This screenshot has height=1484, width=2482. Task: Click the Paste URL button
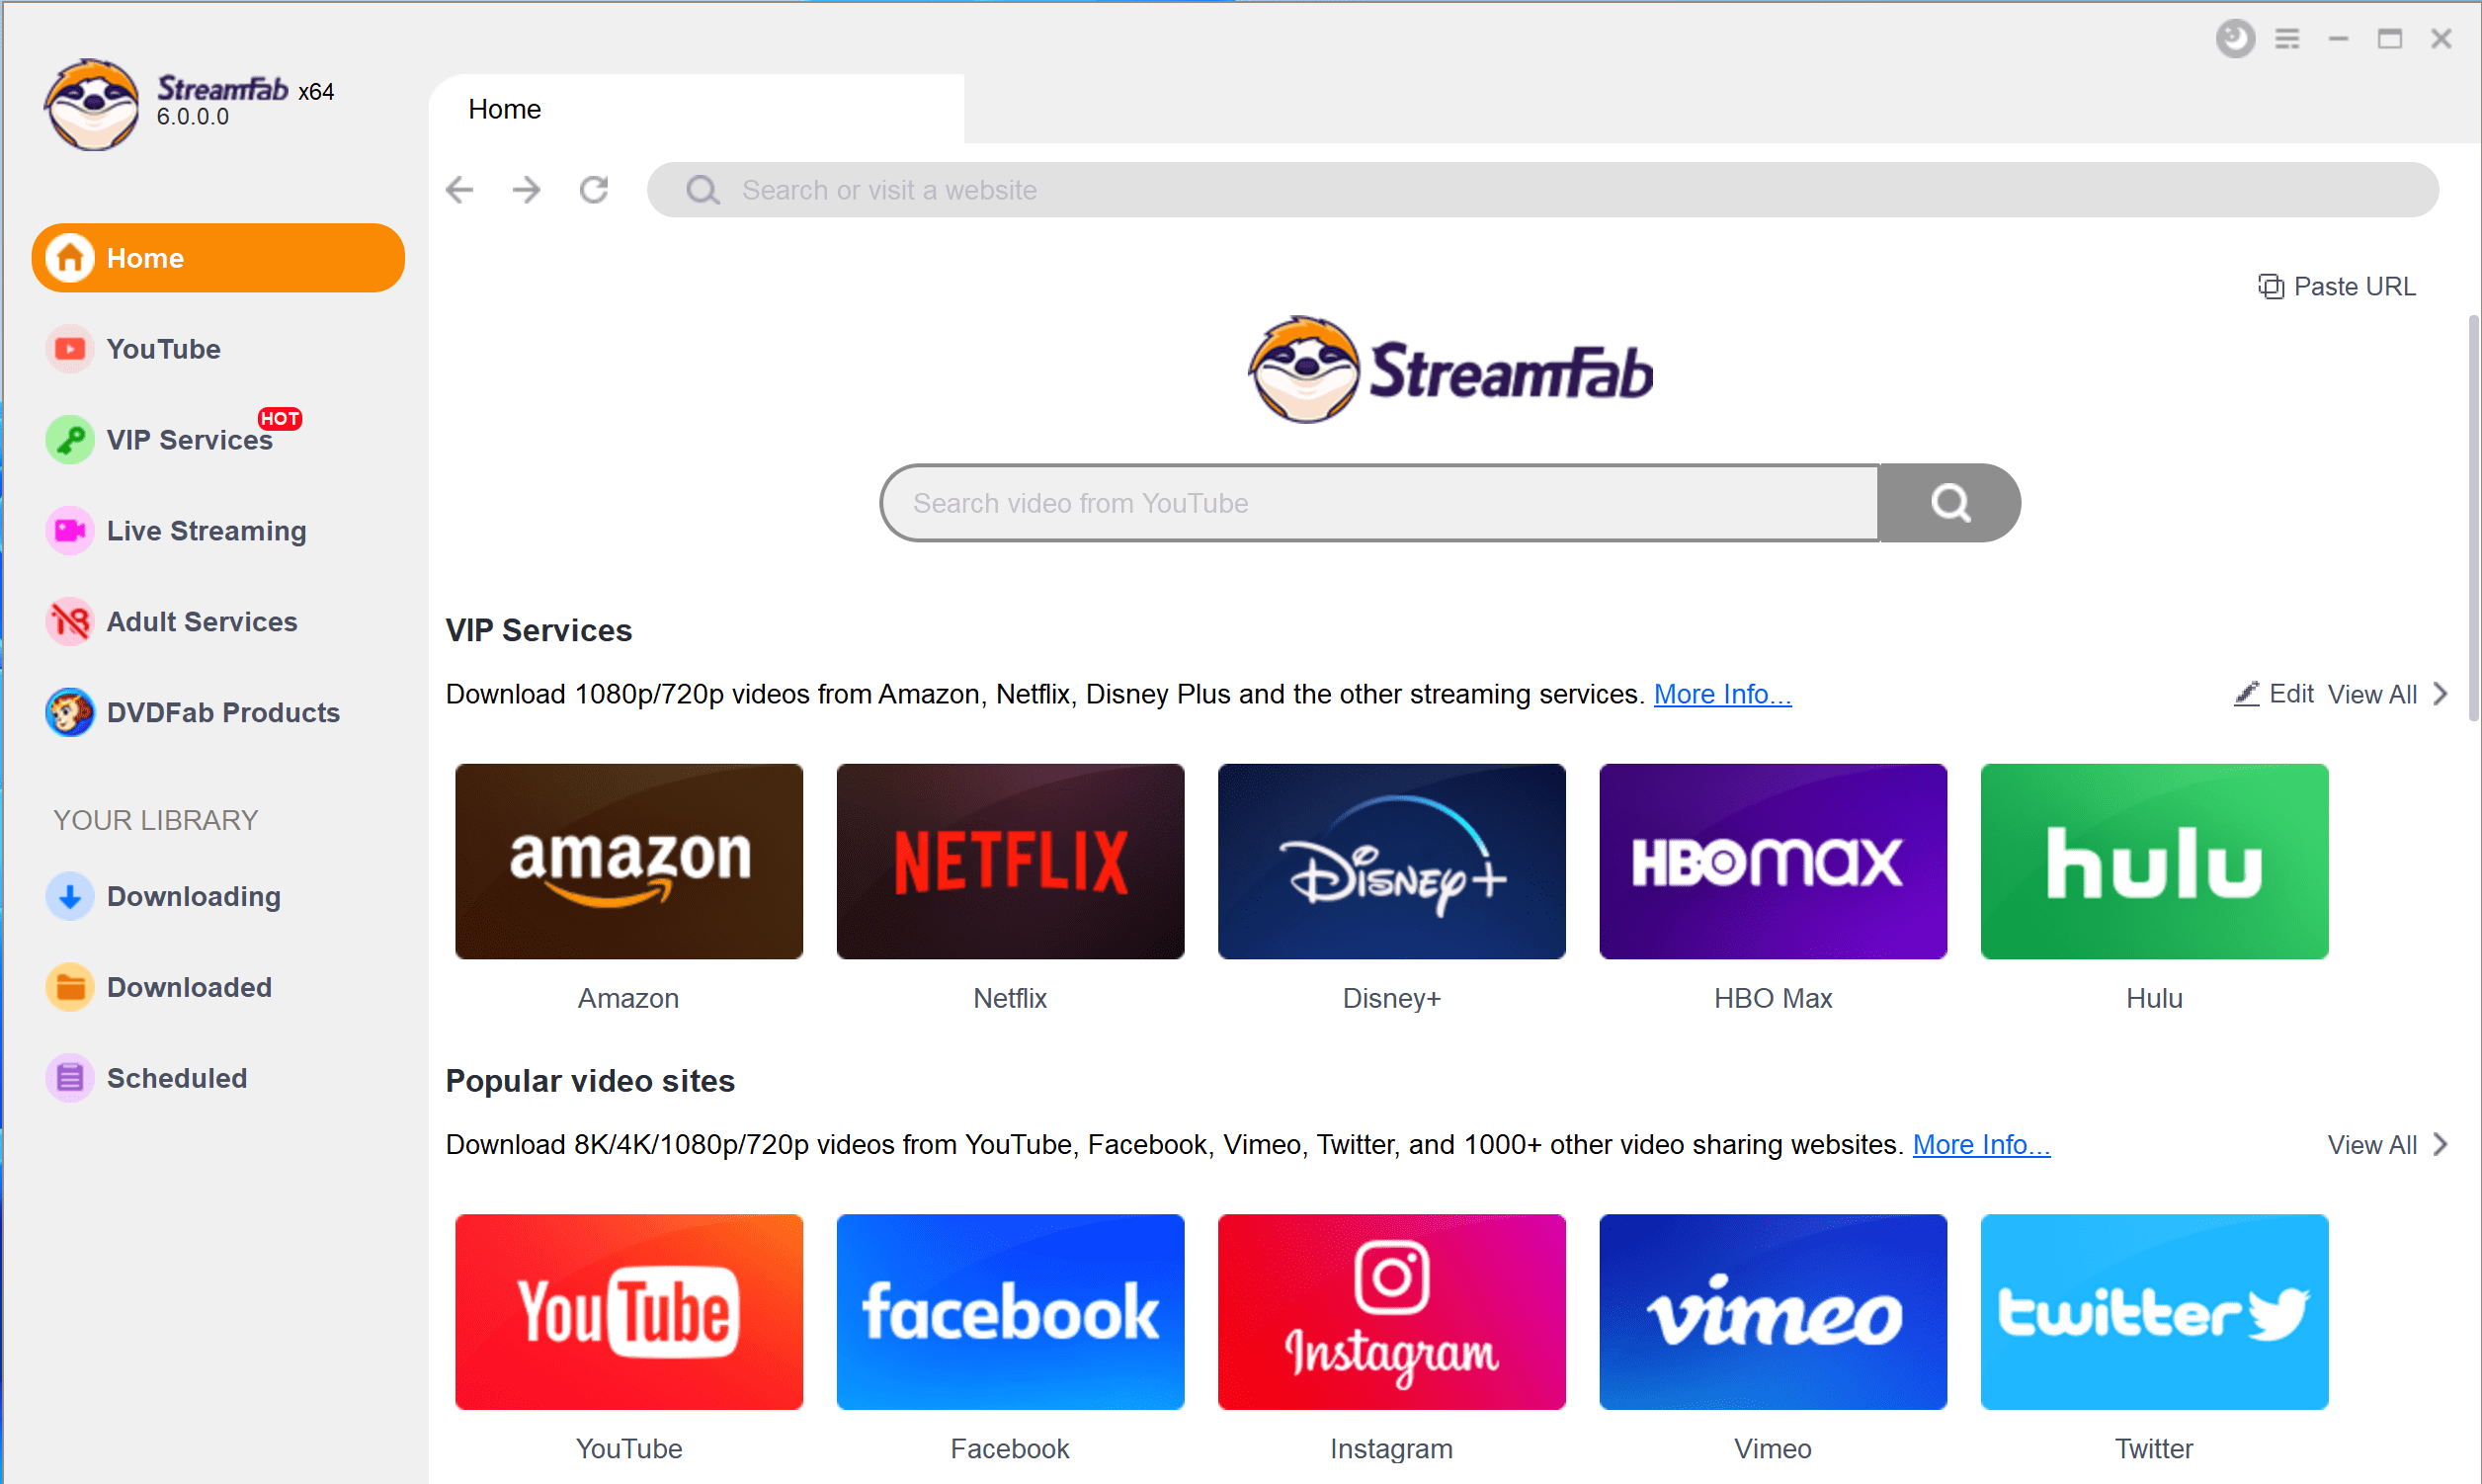(x=2336, y=287)
